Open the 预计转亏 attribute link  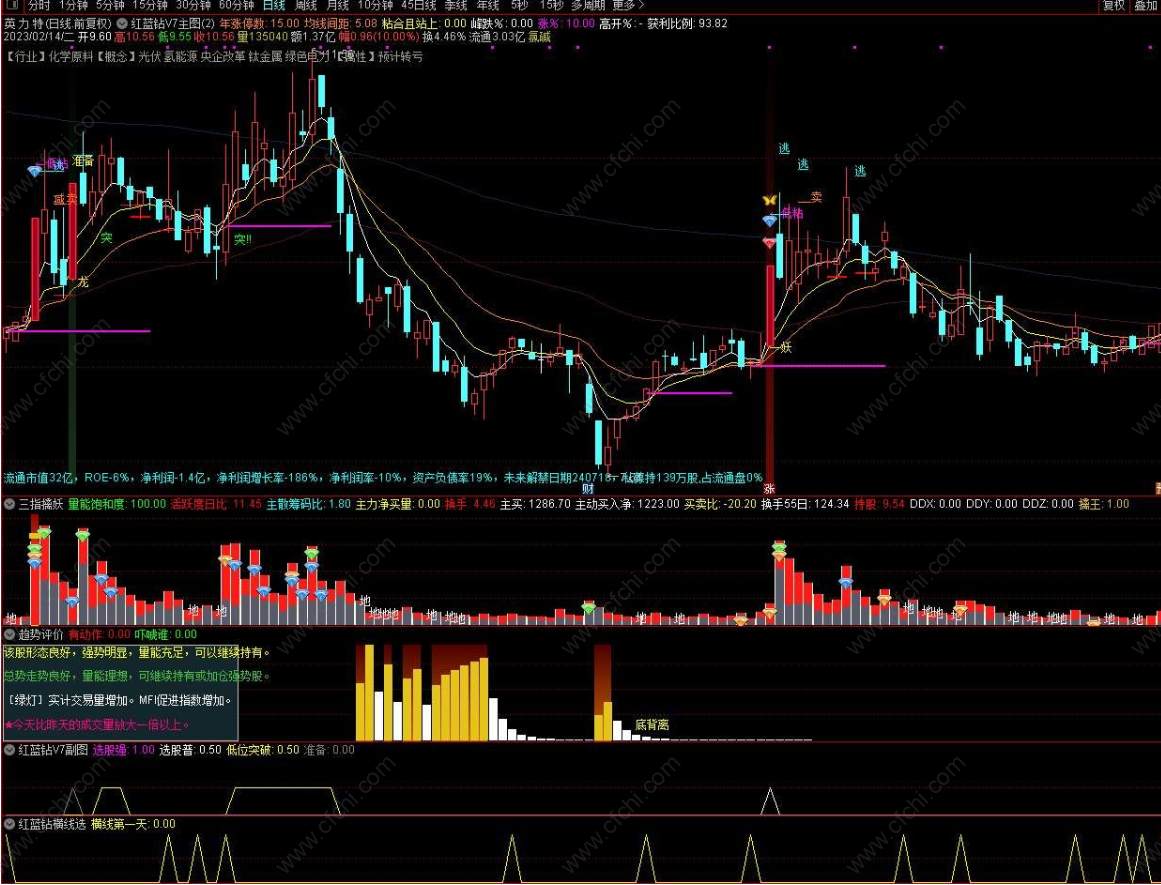coord(401,56)
